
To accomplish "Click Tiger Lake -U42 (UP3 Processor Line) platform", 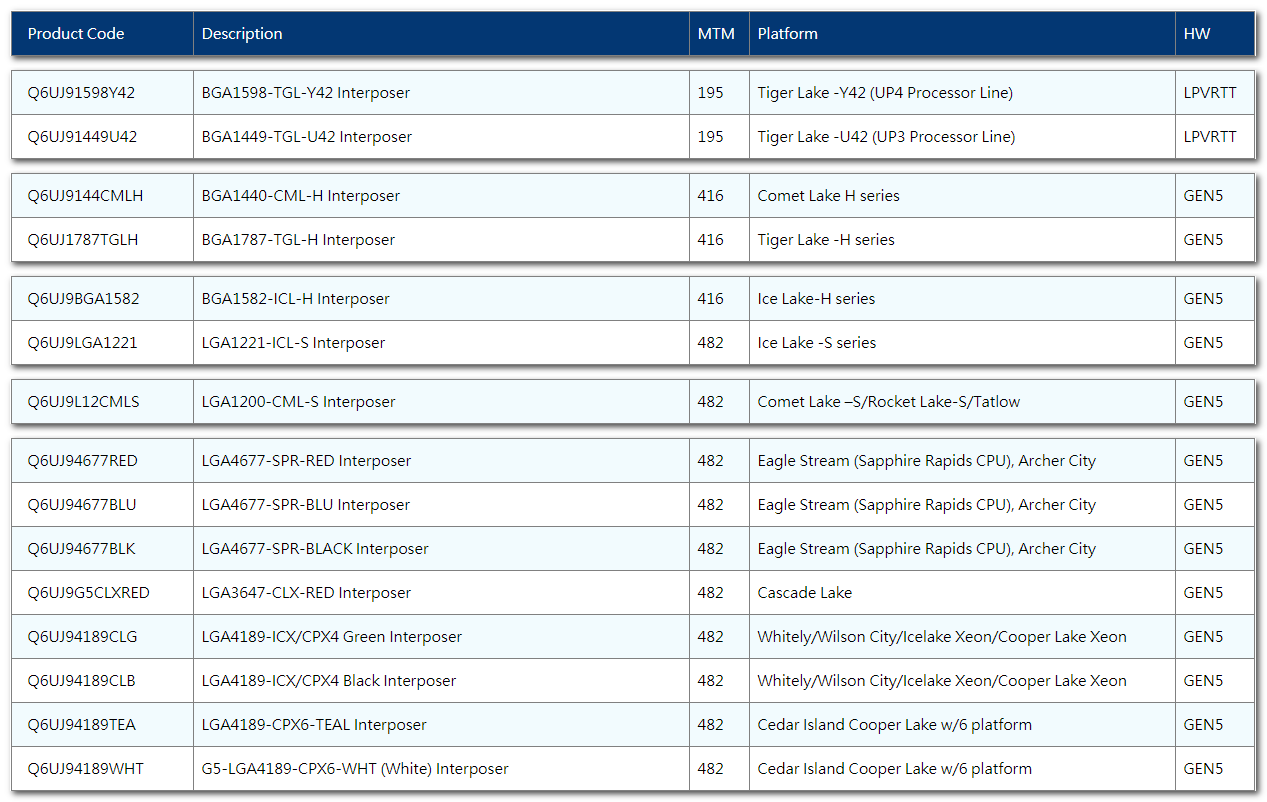I will pos(886,137).
